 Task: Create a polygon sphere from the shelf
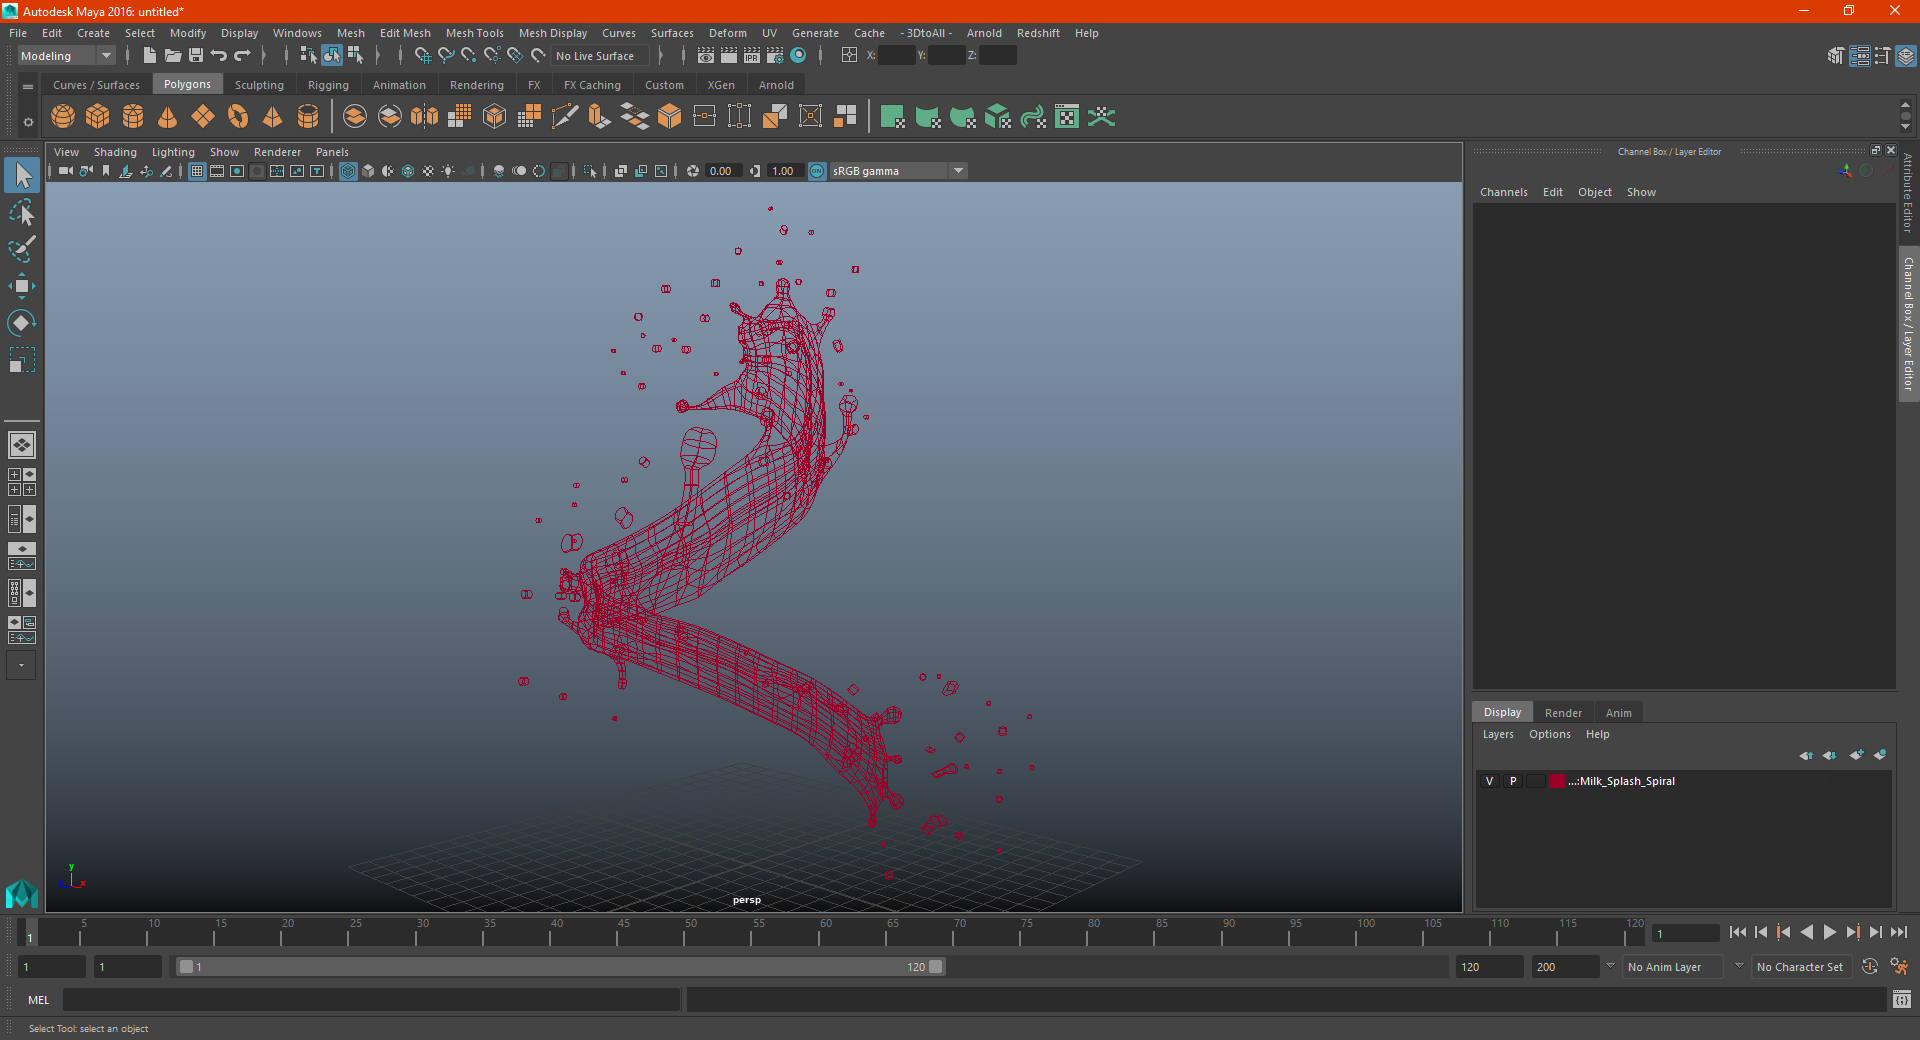click(x=63, y=117)
